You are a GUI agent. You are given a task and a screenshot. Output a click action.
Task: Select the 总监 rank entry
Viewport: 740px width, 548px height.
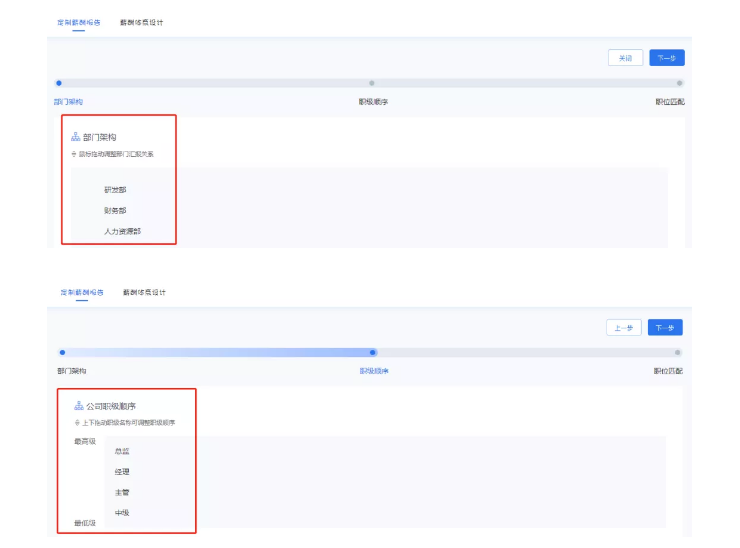point(122,451)
